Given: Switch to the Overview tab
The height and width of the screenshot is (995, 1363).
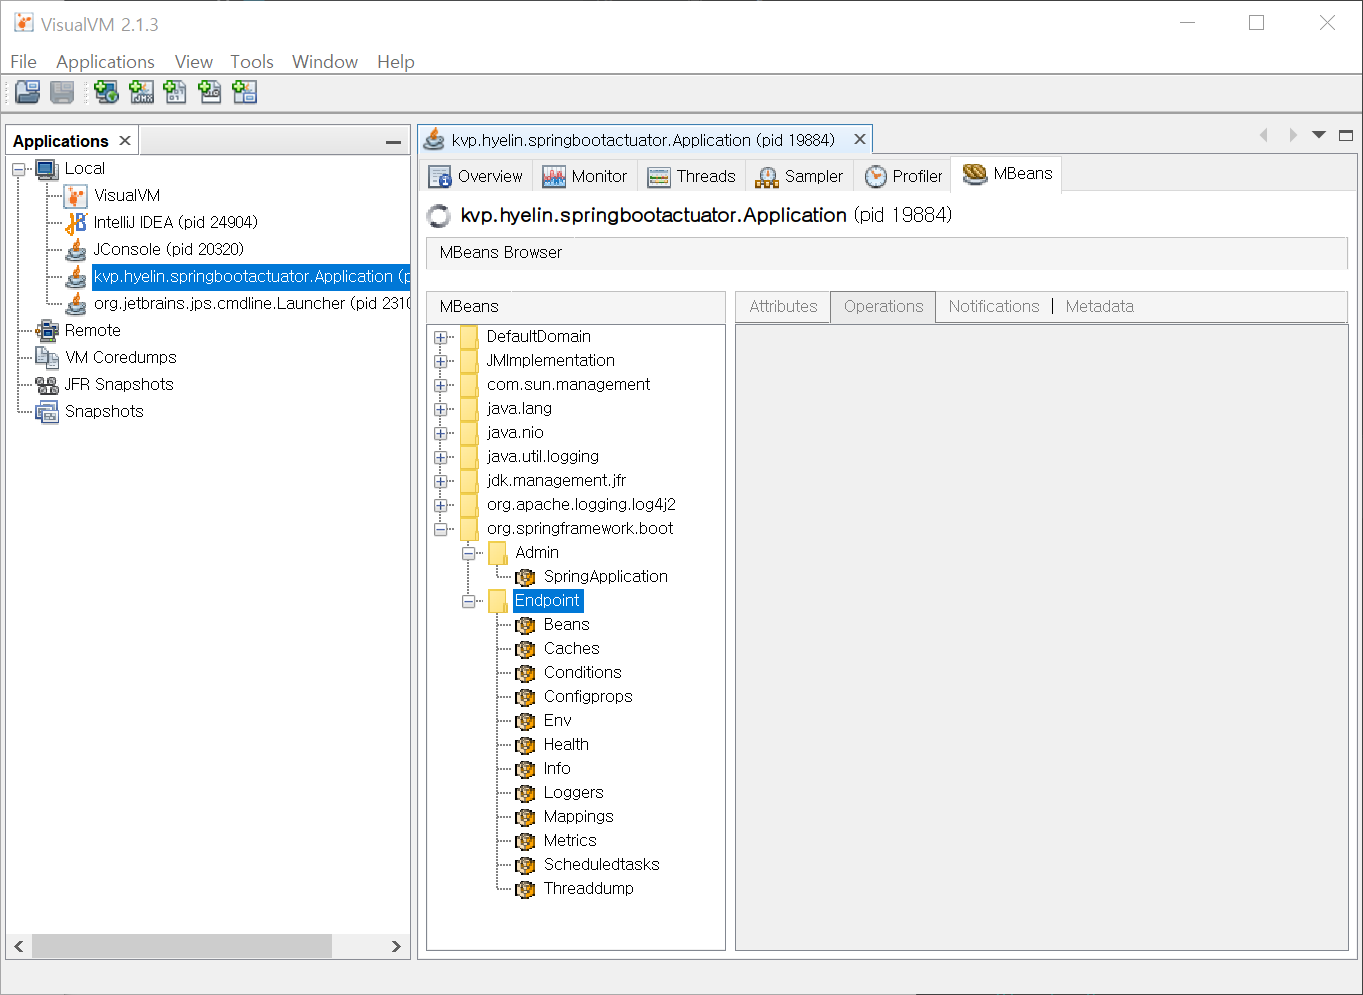Looking at the screenshot, I should (476, 176).
